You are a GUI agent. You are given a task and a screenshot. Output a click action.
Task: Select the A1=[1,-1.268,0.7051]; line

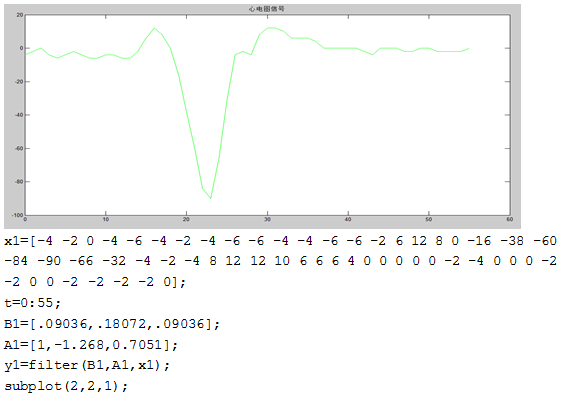pyautogui.click(x=91, y=345)
